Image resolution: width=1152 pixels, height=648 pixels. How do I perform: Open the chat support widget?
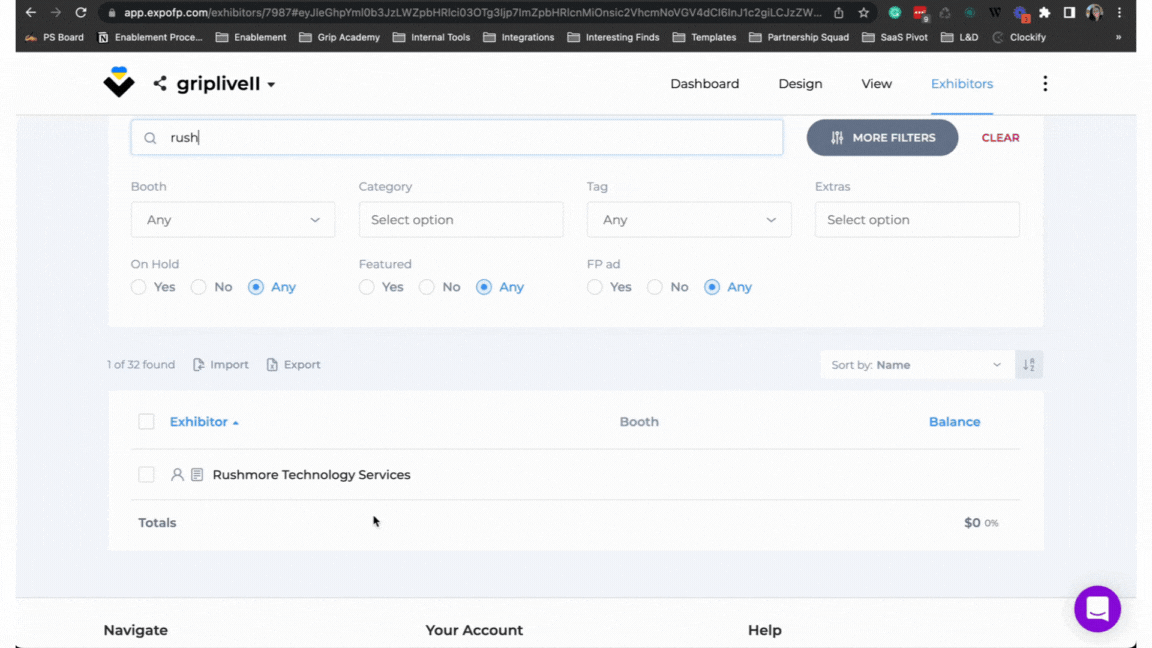tap(1097, 608)
